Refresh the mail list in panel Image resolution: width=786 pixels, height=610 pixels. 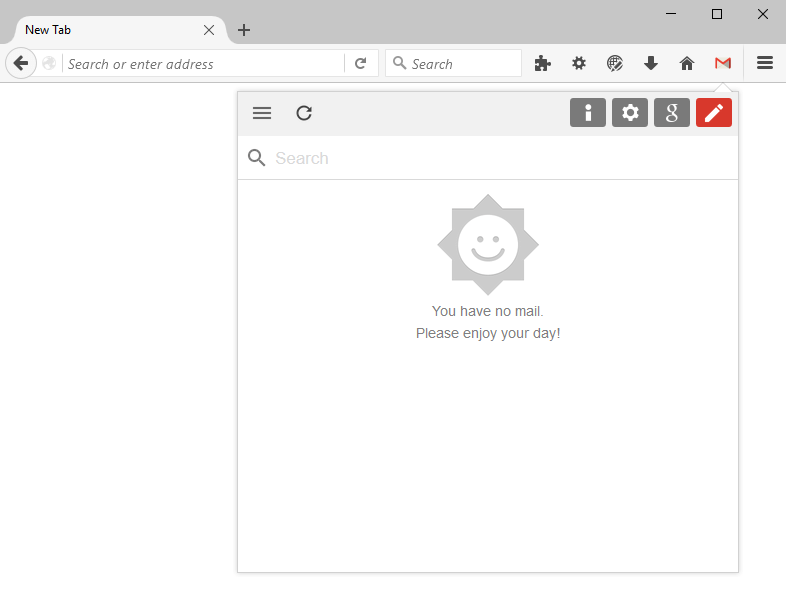pyautogui.click(x=304, y=113)
